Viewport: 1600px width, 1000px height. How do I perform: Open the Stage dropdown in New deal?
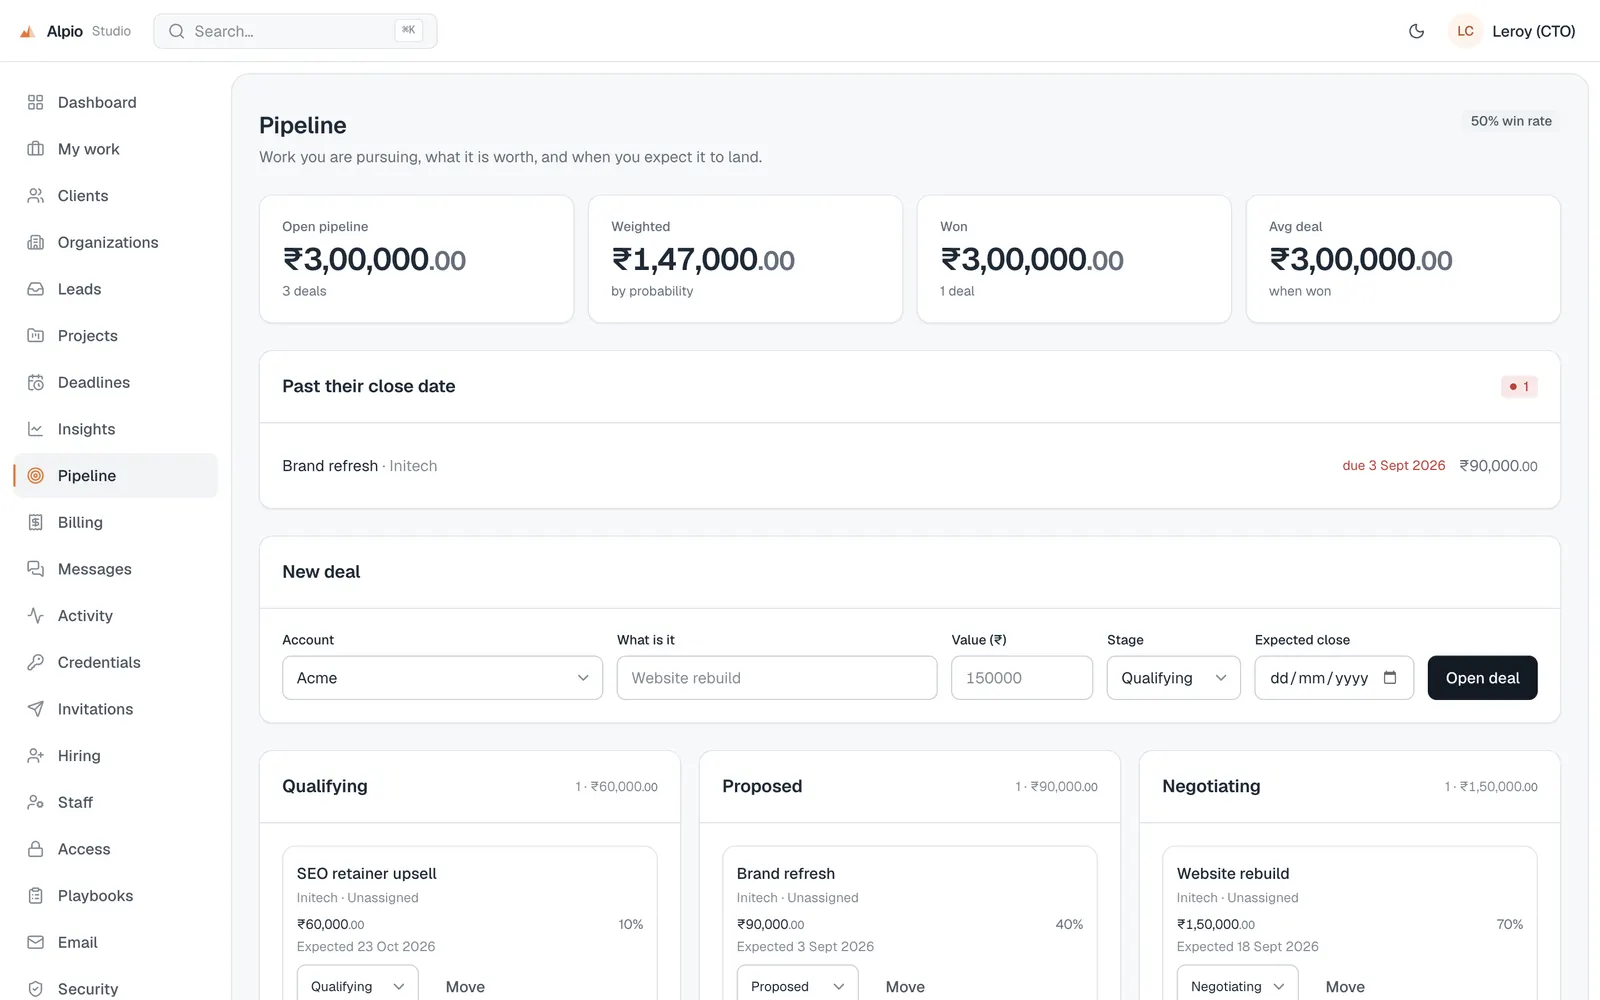[1173, 678]
